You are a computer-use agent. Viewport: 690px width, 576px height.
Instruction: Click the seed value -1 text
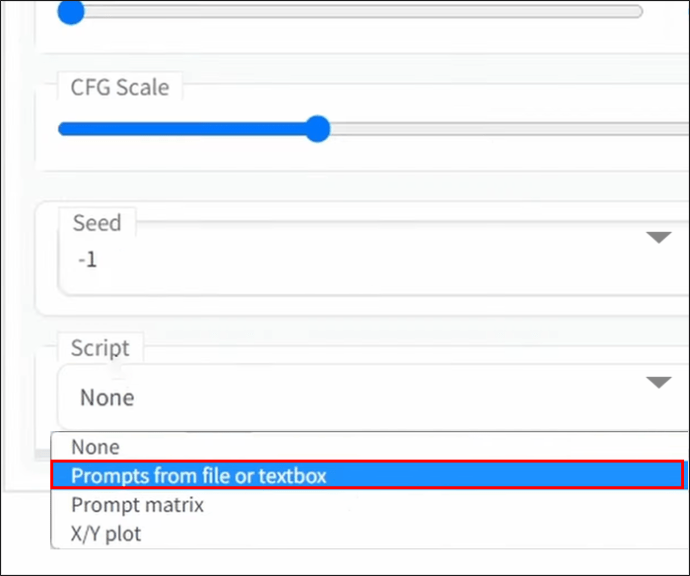click(x=88, y=260)
